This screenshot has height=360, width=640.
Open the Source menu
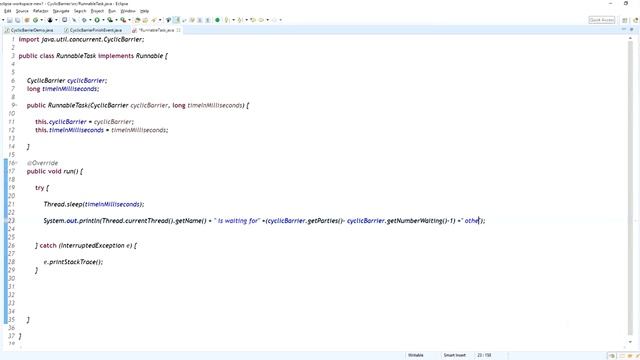point(22,11)
